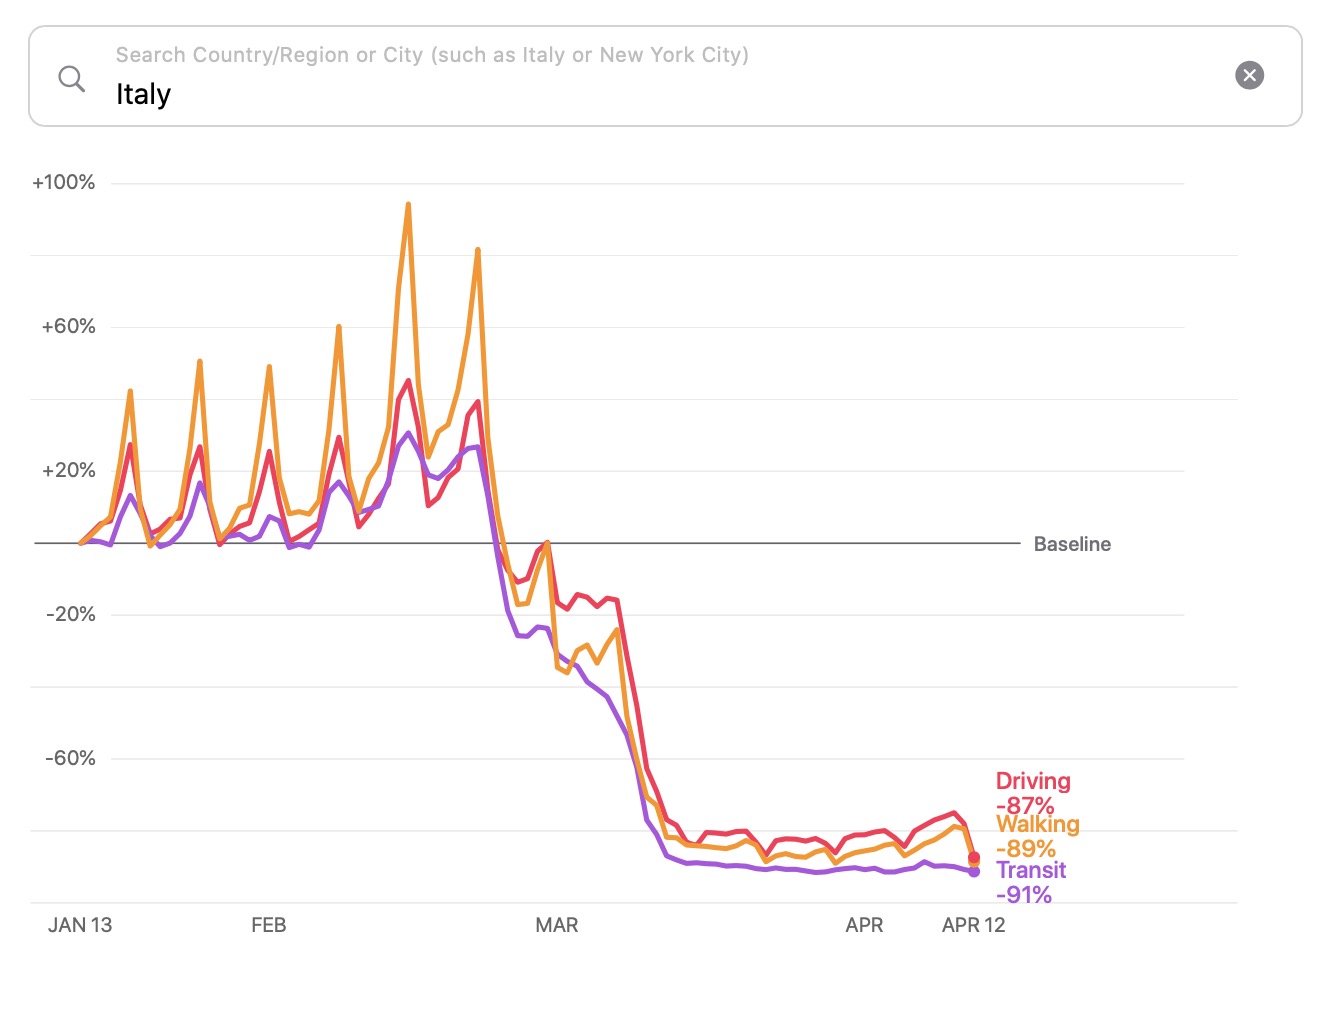Image resolution: width=1322 pixels, height=1020 pixels.
Task: Click the -91% transit value
Action: click(1023, 894)
